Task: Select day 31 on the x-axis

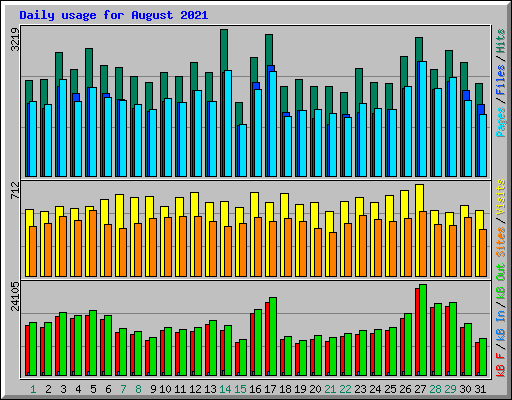Action: pyautogui.click(x=480, y=389)
